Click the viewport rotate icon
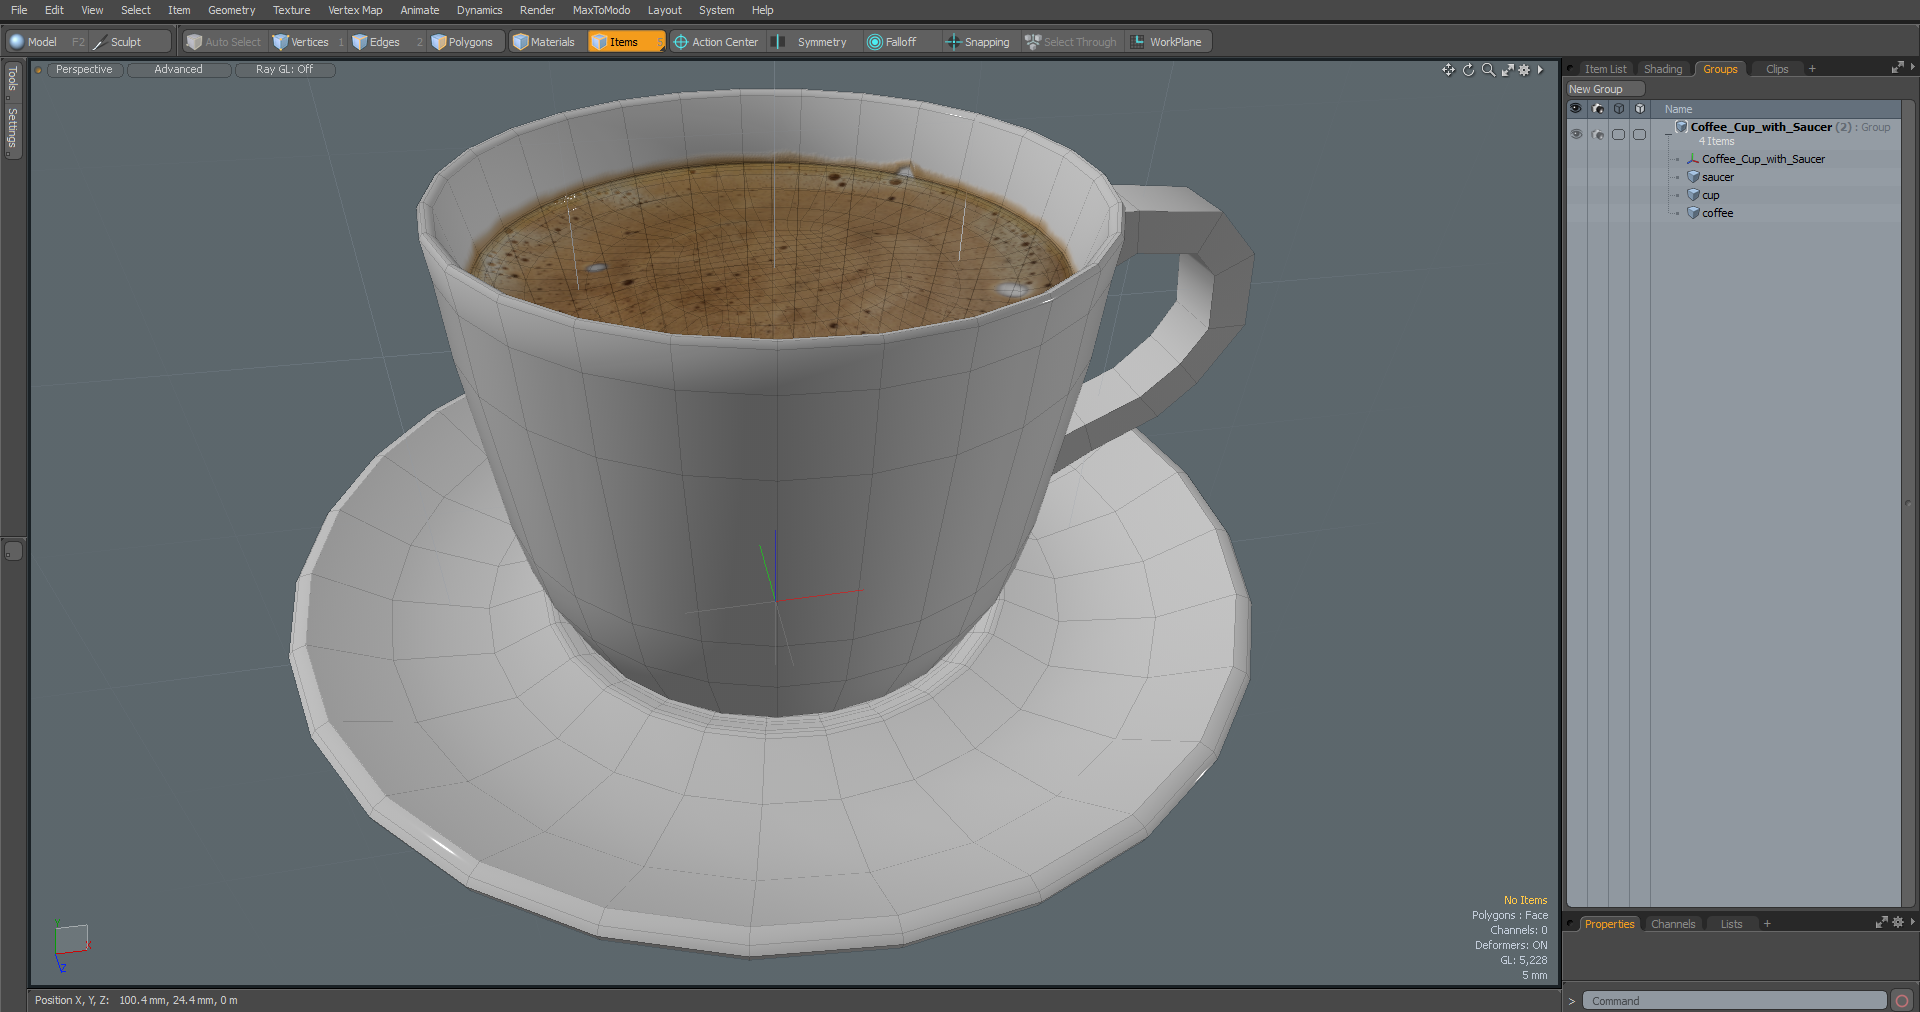 (1468, 70)
